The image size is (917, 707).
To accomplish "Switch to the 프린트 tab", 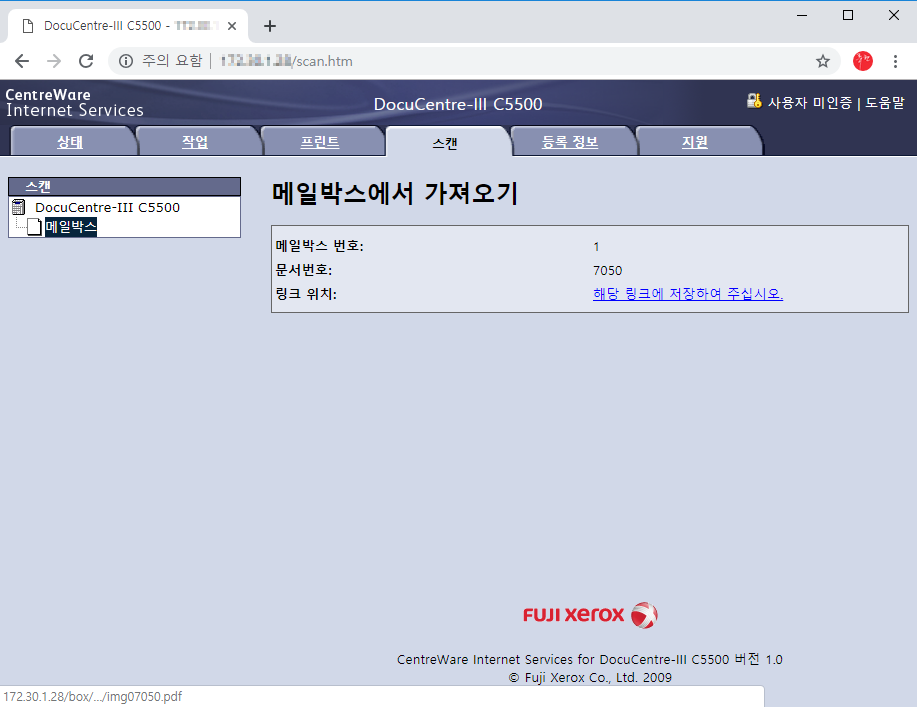I will coord(320,142).
